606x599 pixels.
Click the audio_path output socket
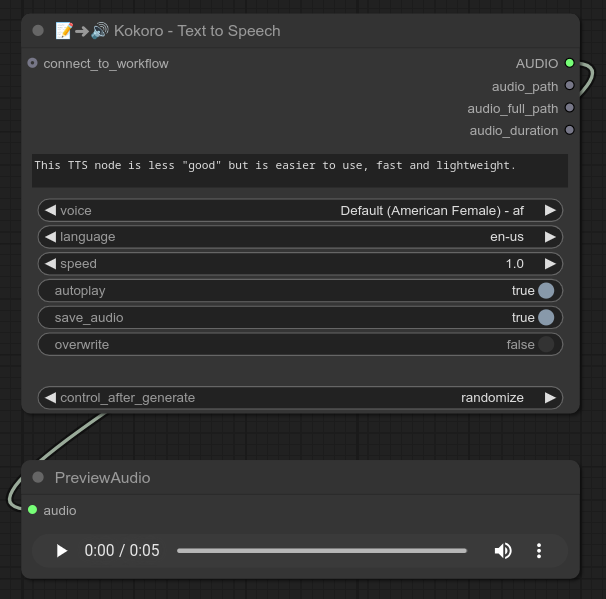pos(569,85)
